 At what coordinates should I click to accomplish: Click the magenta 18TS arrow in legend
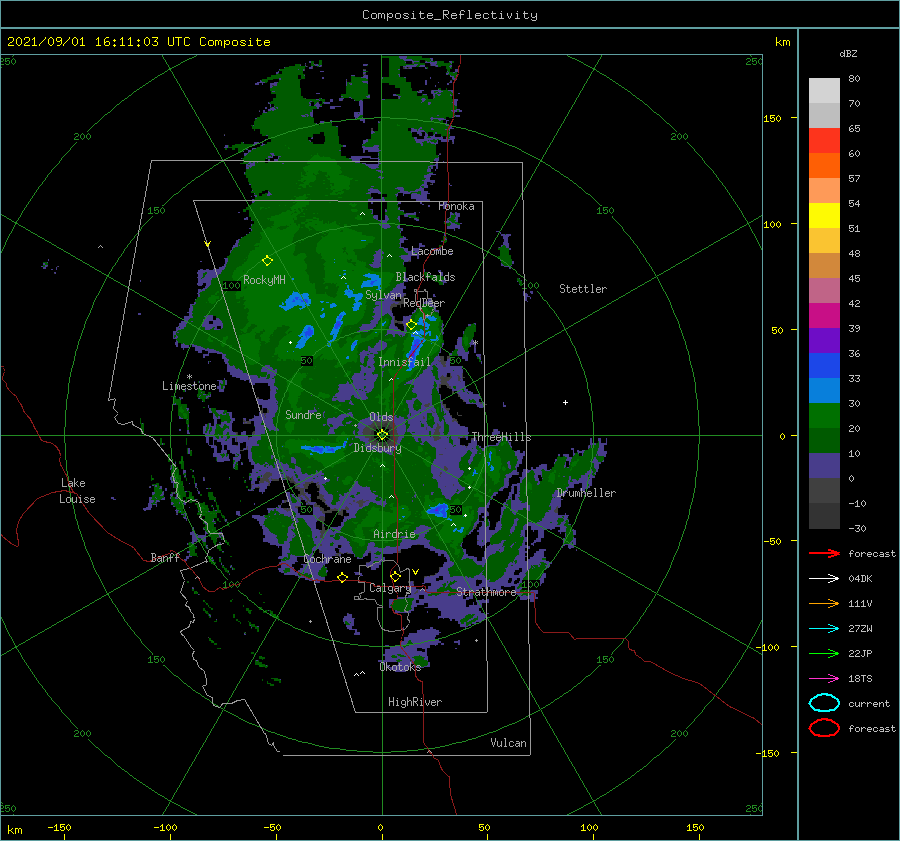point(824,679)
